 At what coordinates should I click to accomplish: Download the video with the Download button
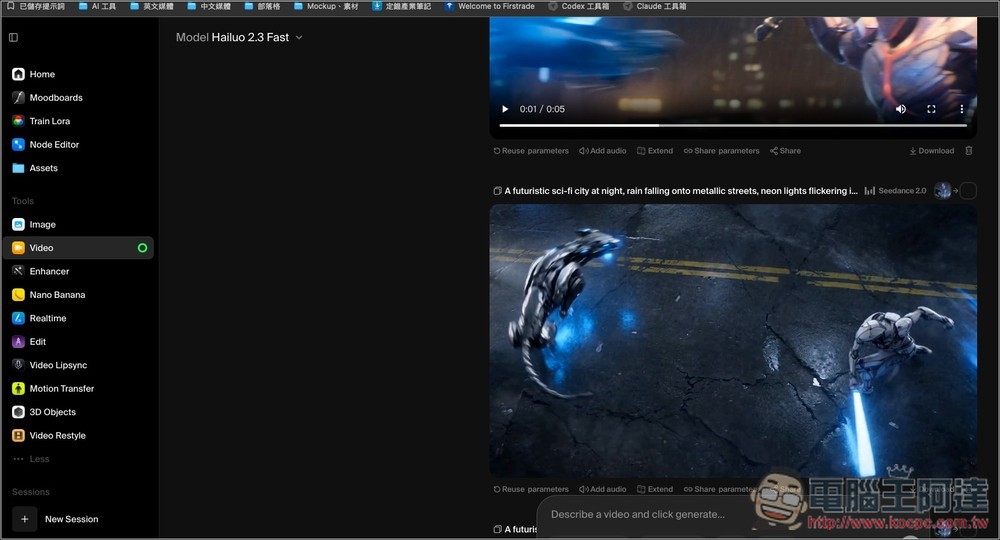[932, 151]
